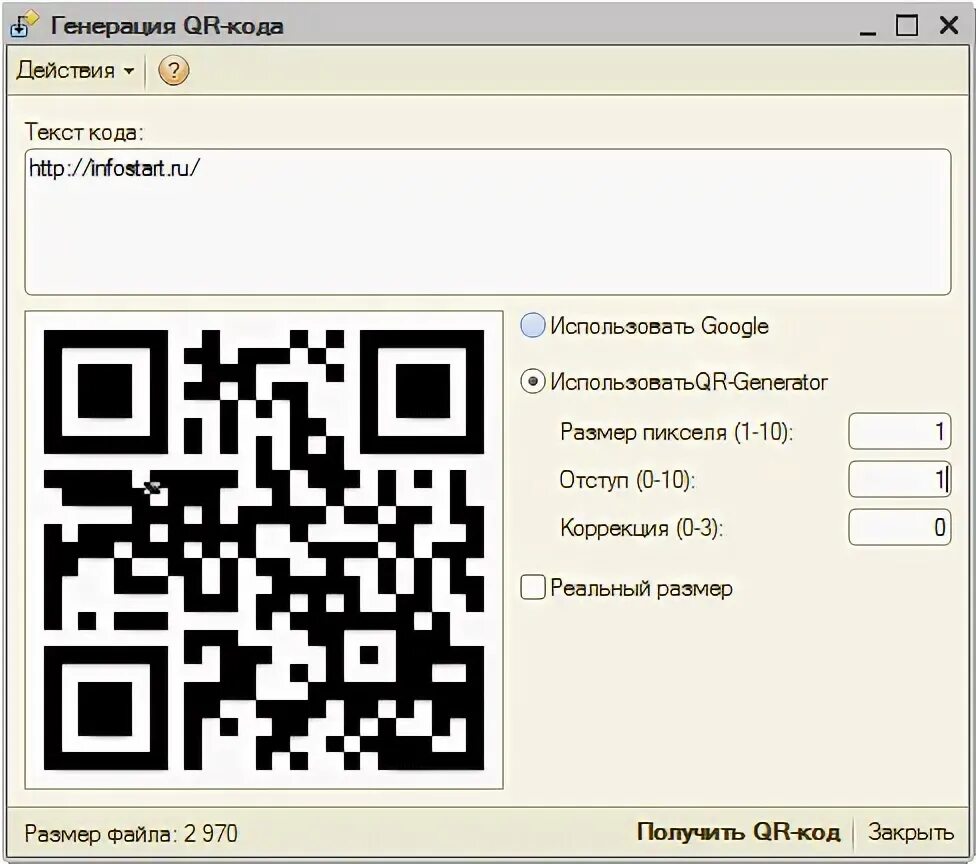
Task: Click the generated QR code image
Action: click(264, 550)
